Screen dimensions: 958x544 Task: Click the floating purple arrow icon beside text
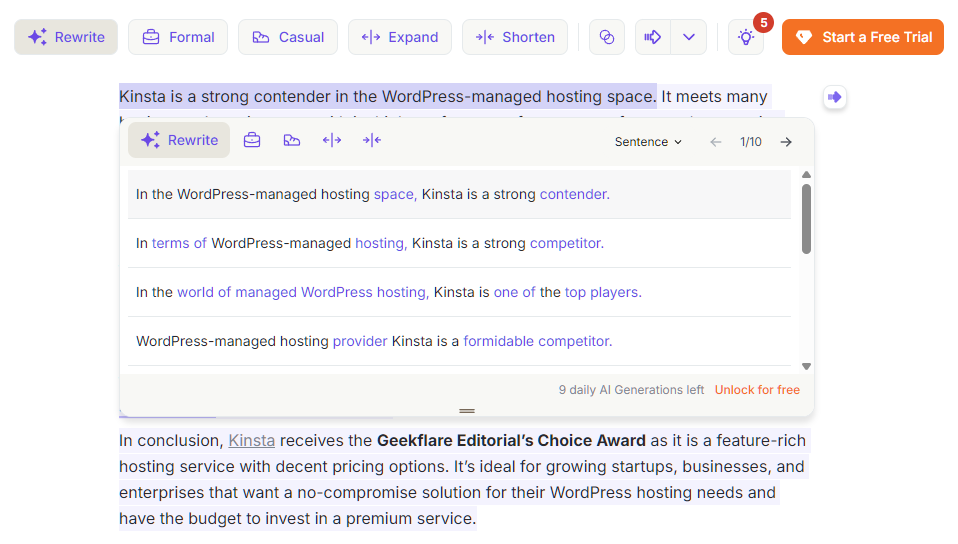point(835,97)
